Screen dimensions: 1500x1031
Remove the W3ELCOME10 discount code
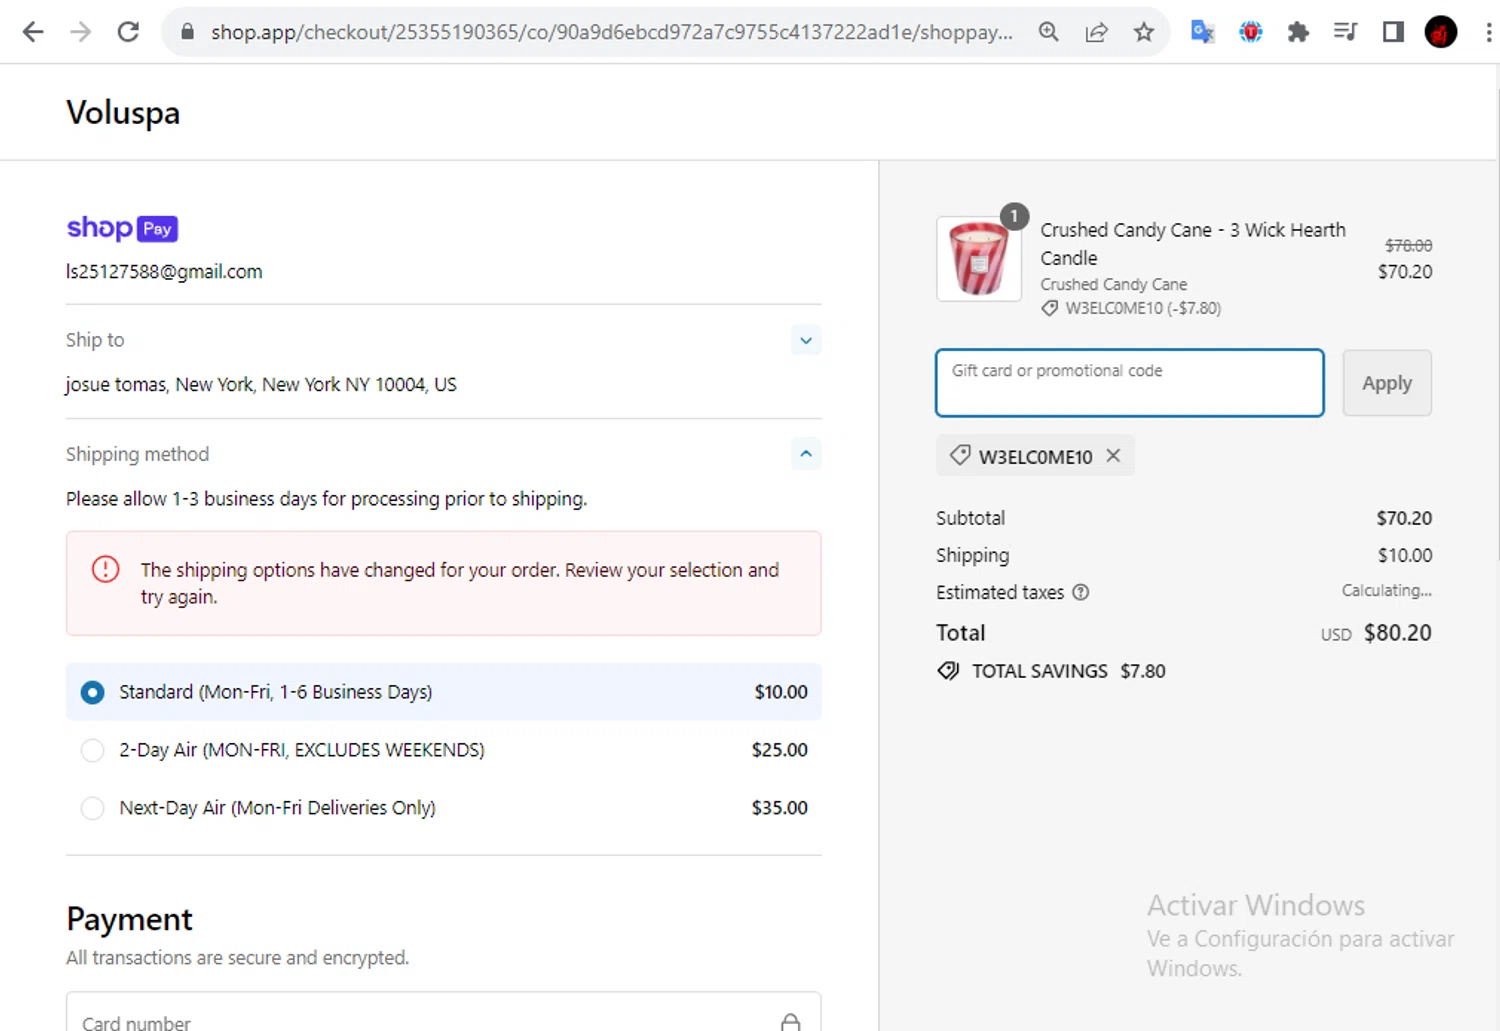[x=1113, y=456]
